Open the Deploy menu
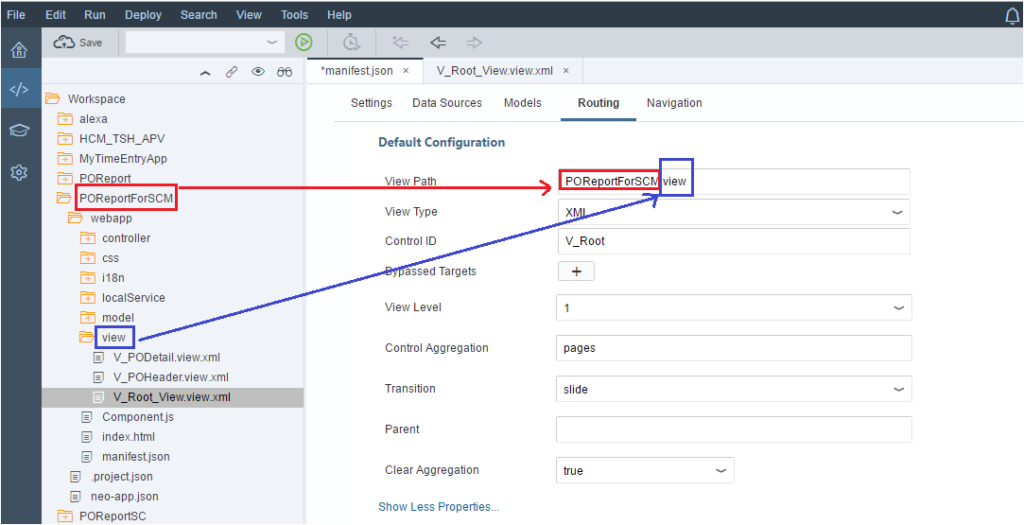 [143, 14]
